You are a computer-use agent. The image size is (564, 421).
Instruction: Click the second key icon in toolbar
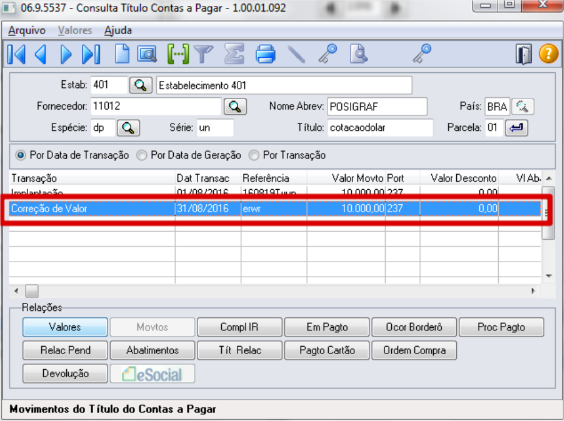(x=422, y=54)
